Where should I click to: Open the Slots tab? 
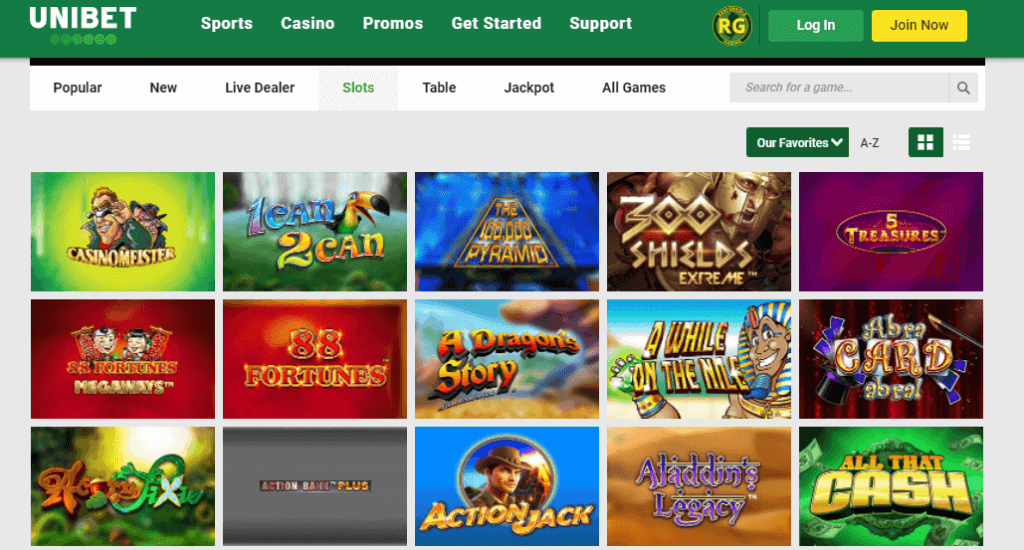click(358, 88)
